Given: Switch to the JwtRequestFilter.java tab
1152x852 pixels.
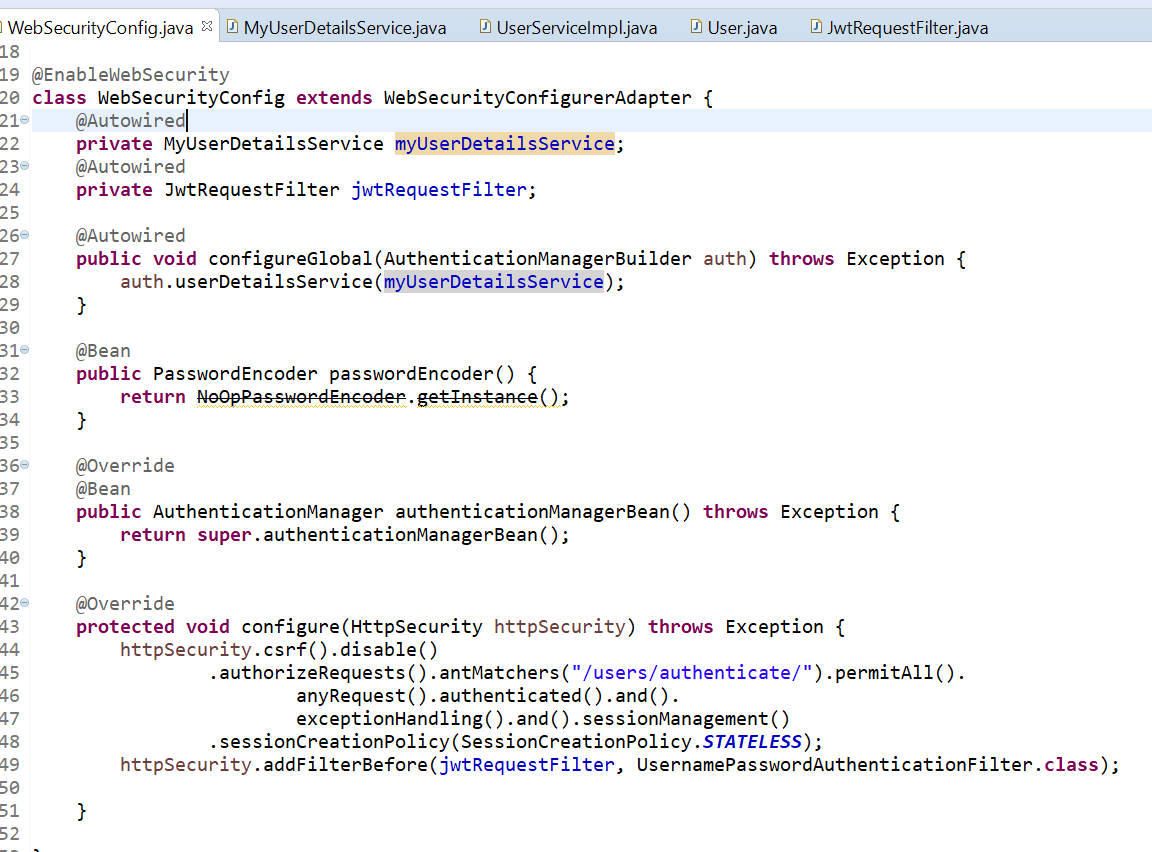Looking at the screenshot, I should click(x=905, y=27).
